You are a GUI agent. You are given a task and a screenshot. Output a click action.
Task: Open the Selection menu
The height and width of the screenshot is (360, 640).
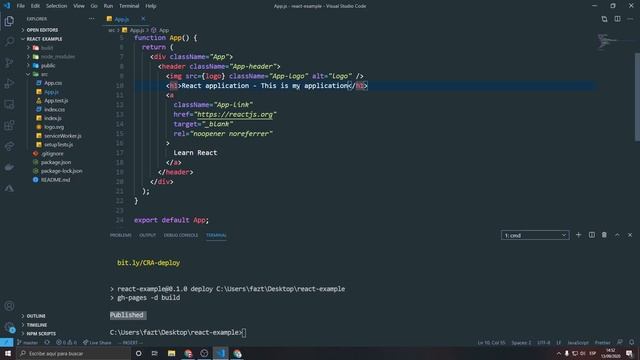(56, 6)
